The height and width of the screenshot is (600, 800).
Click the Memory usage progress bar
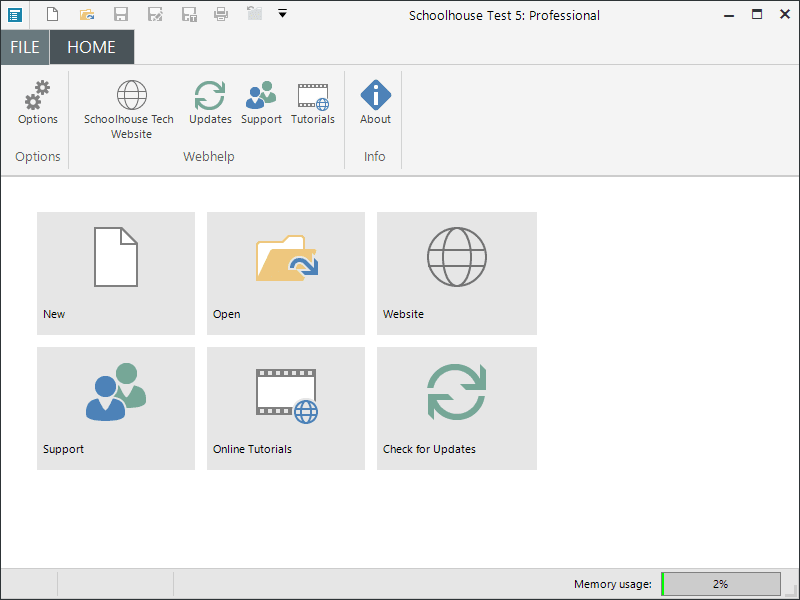coord(721,584)
